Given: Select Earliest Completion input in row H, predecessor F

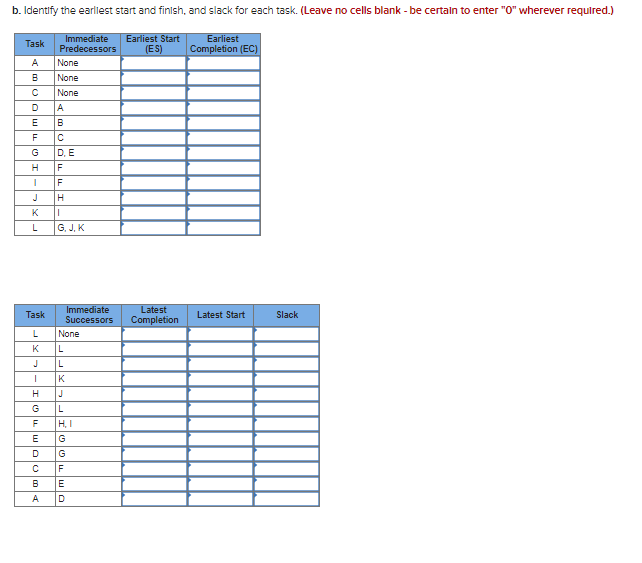Looking at the screenshot, I should [x=224, y=168].
